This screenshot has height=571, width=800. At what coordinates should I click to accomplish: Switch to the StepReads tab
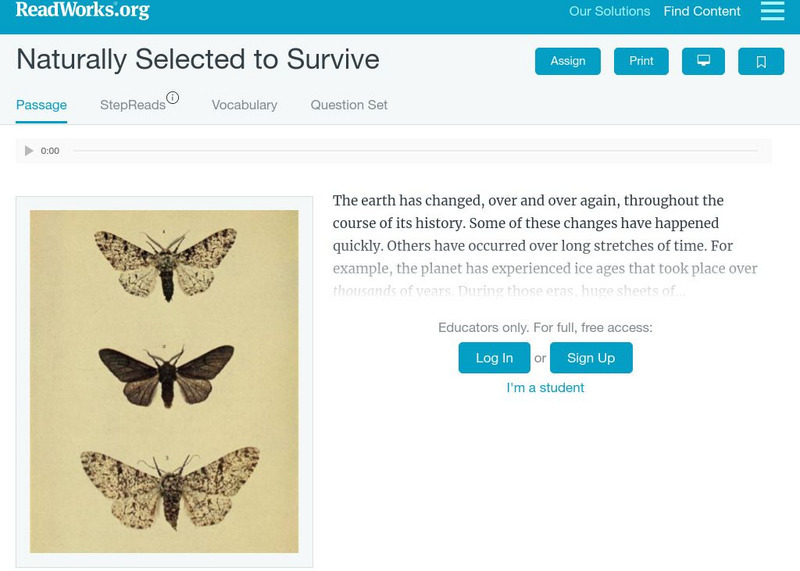pos(132,105)
